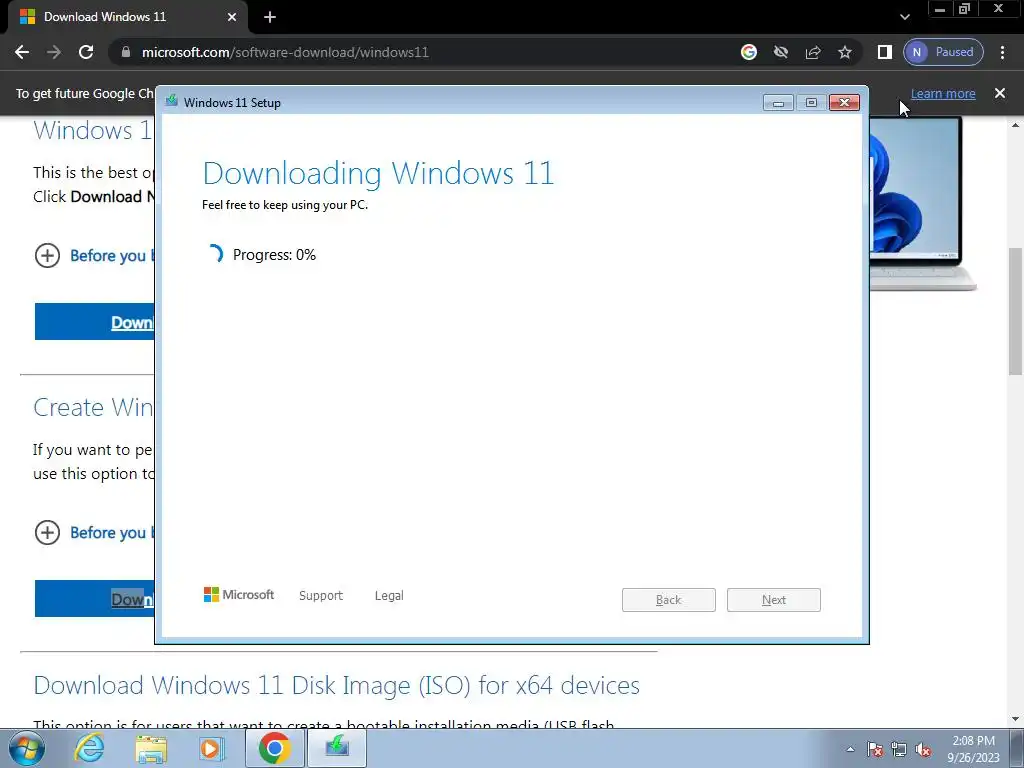This screenshot has width=1024, height=768.
Task: Close the Windows 11 Setup dialog
Action: pos(844,103)
